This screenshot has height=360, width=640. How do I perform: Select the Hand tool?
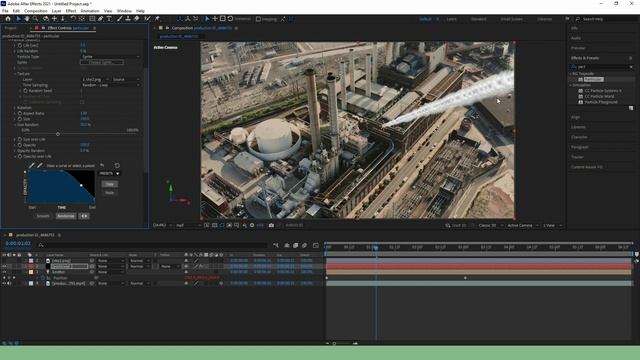coord(27,19)
